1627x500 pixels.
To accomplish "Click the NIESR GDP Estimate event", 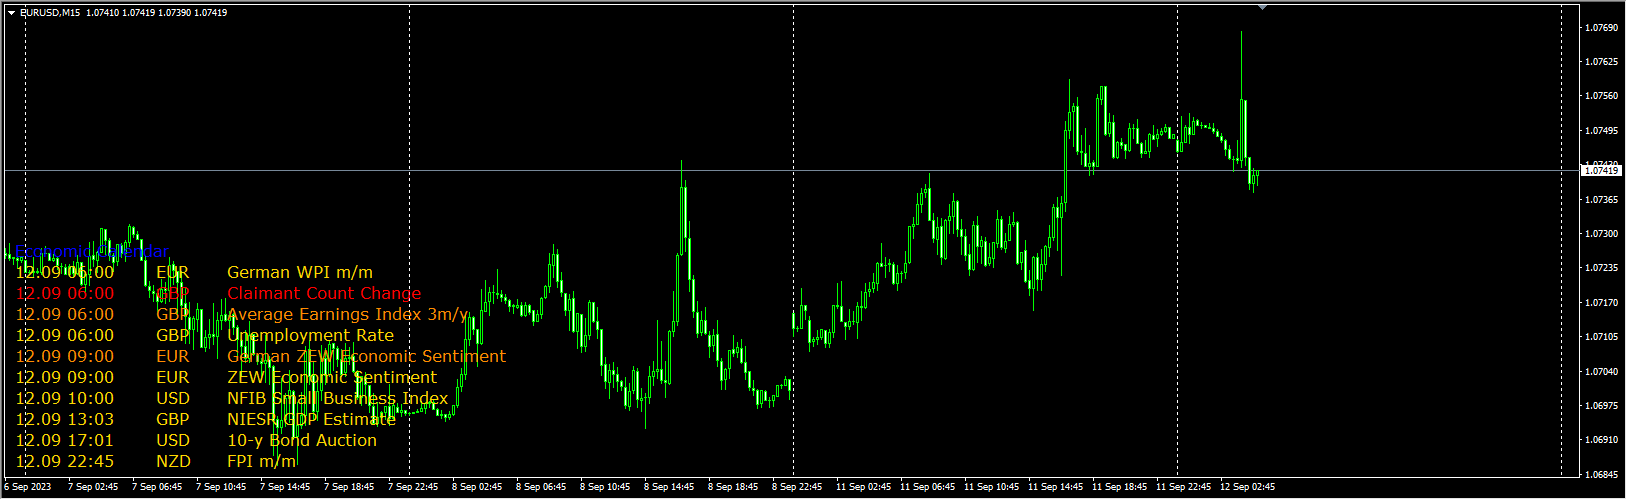I will [x=312, y=419].
